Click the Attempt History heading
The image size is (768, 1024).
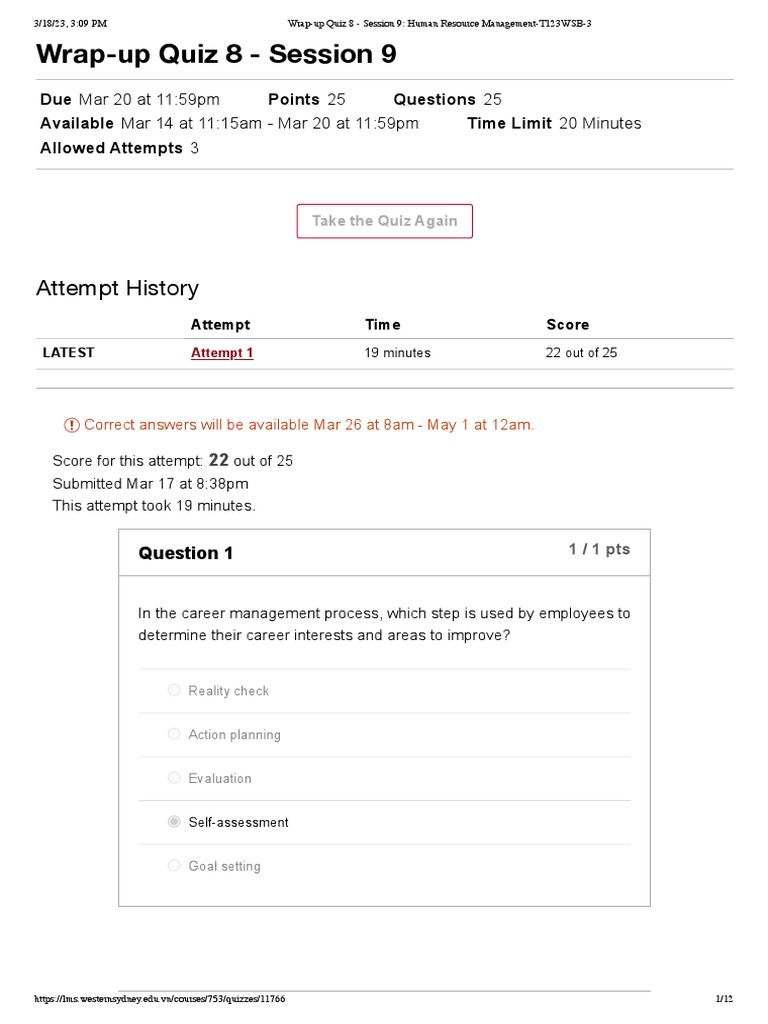click(x=117, y=288)
